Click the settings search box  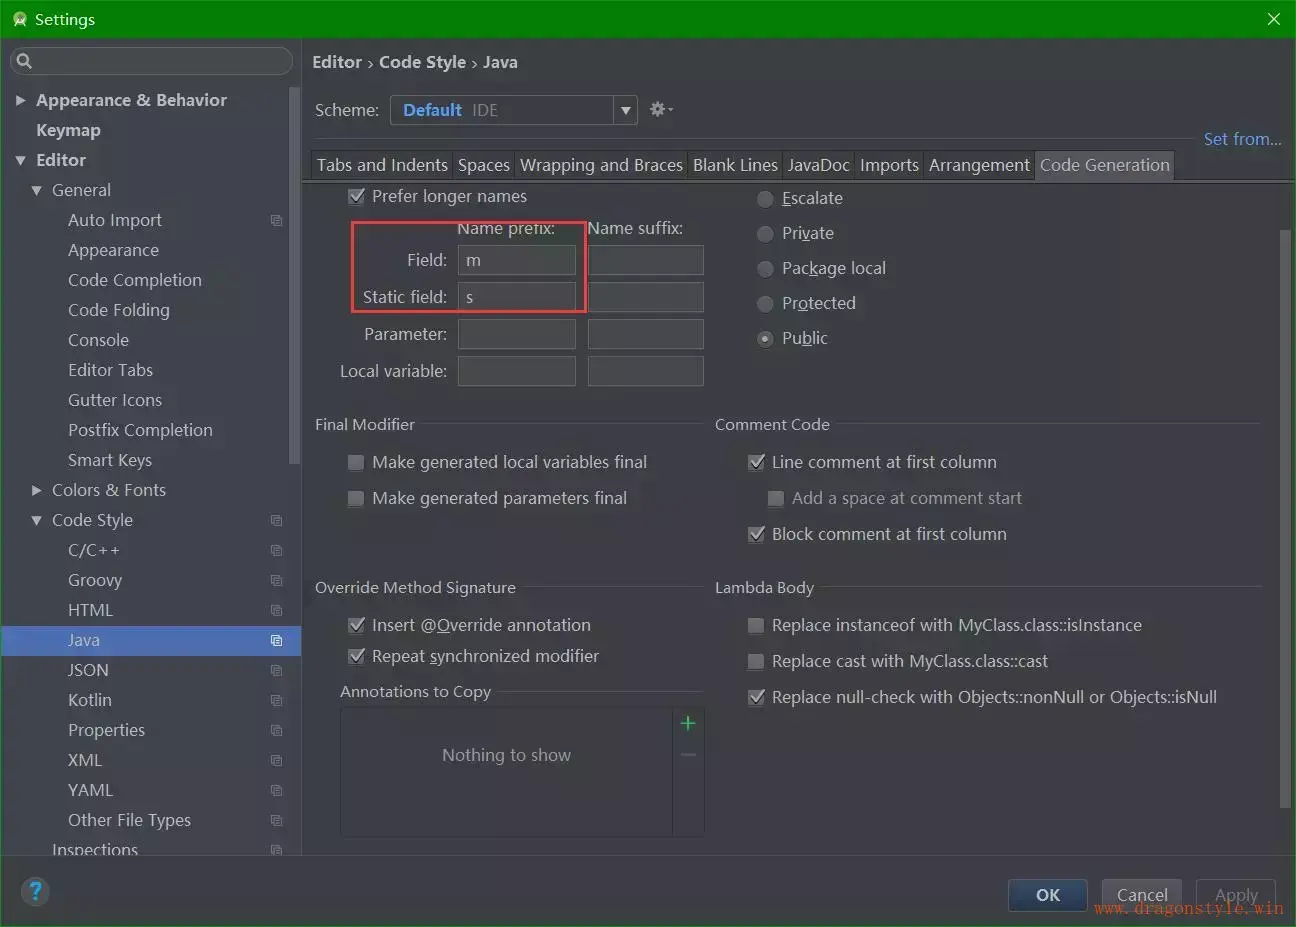click(x=152, y=61)
